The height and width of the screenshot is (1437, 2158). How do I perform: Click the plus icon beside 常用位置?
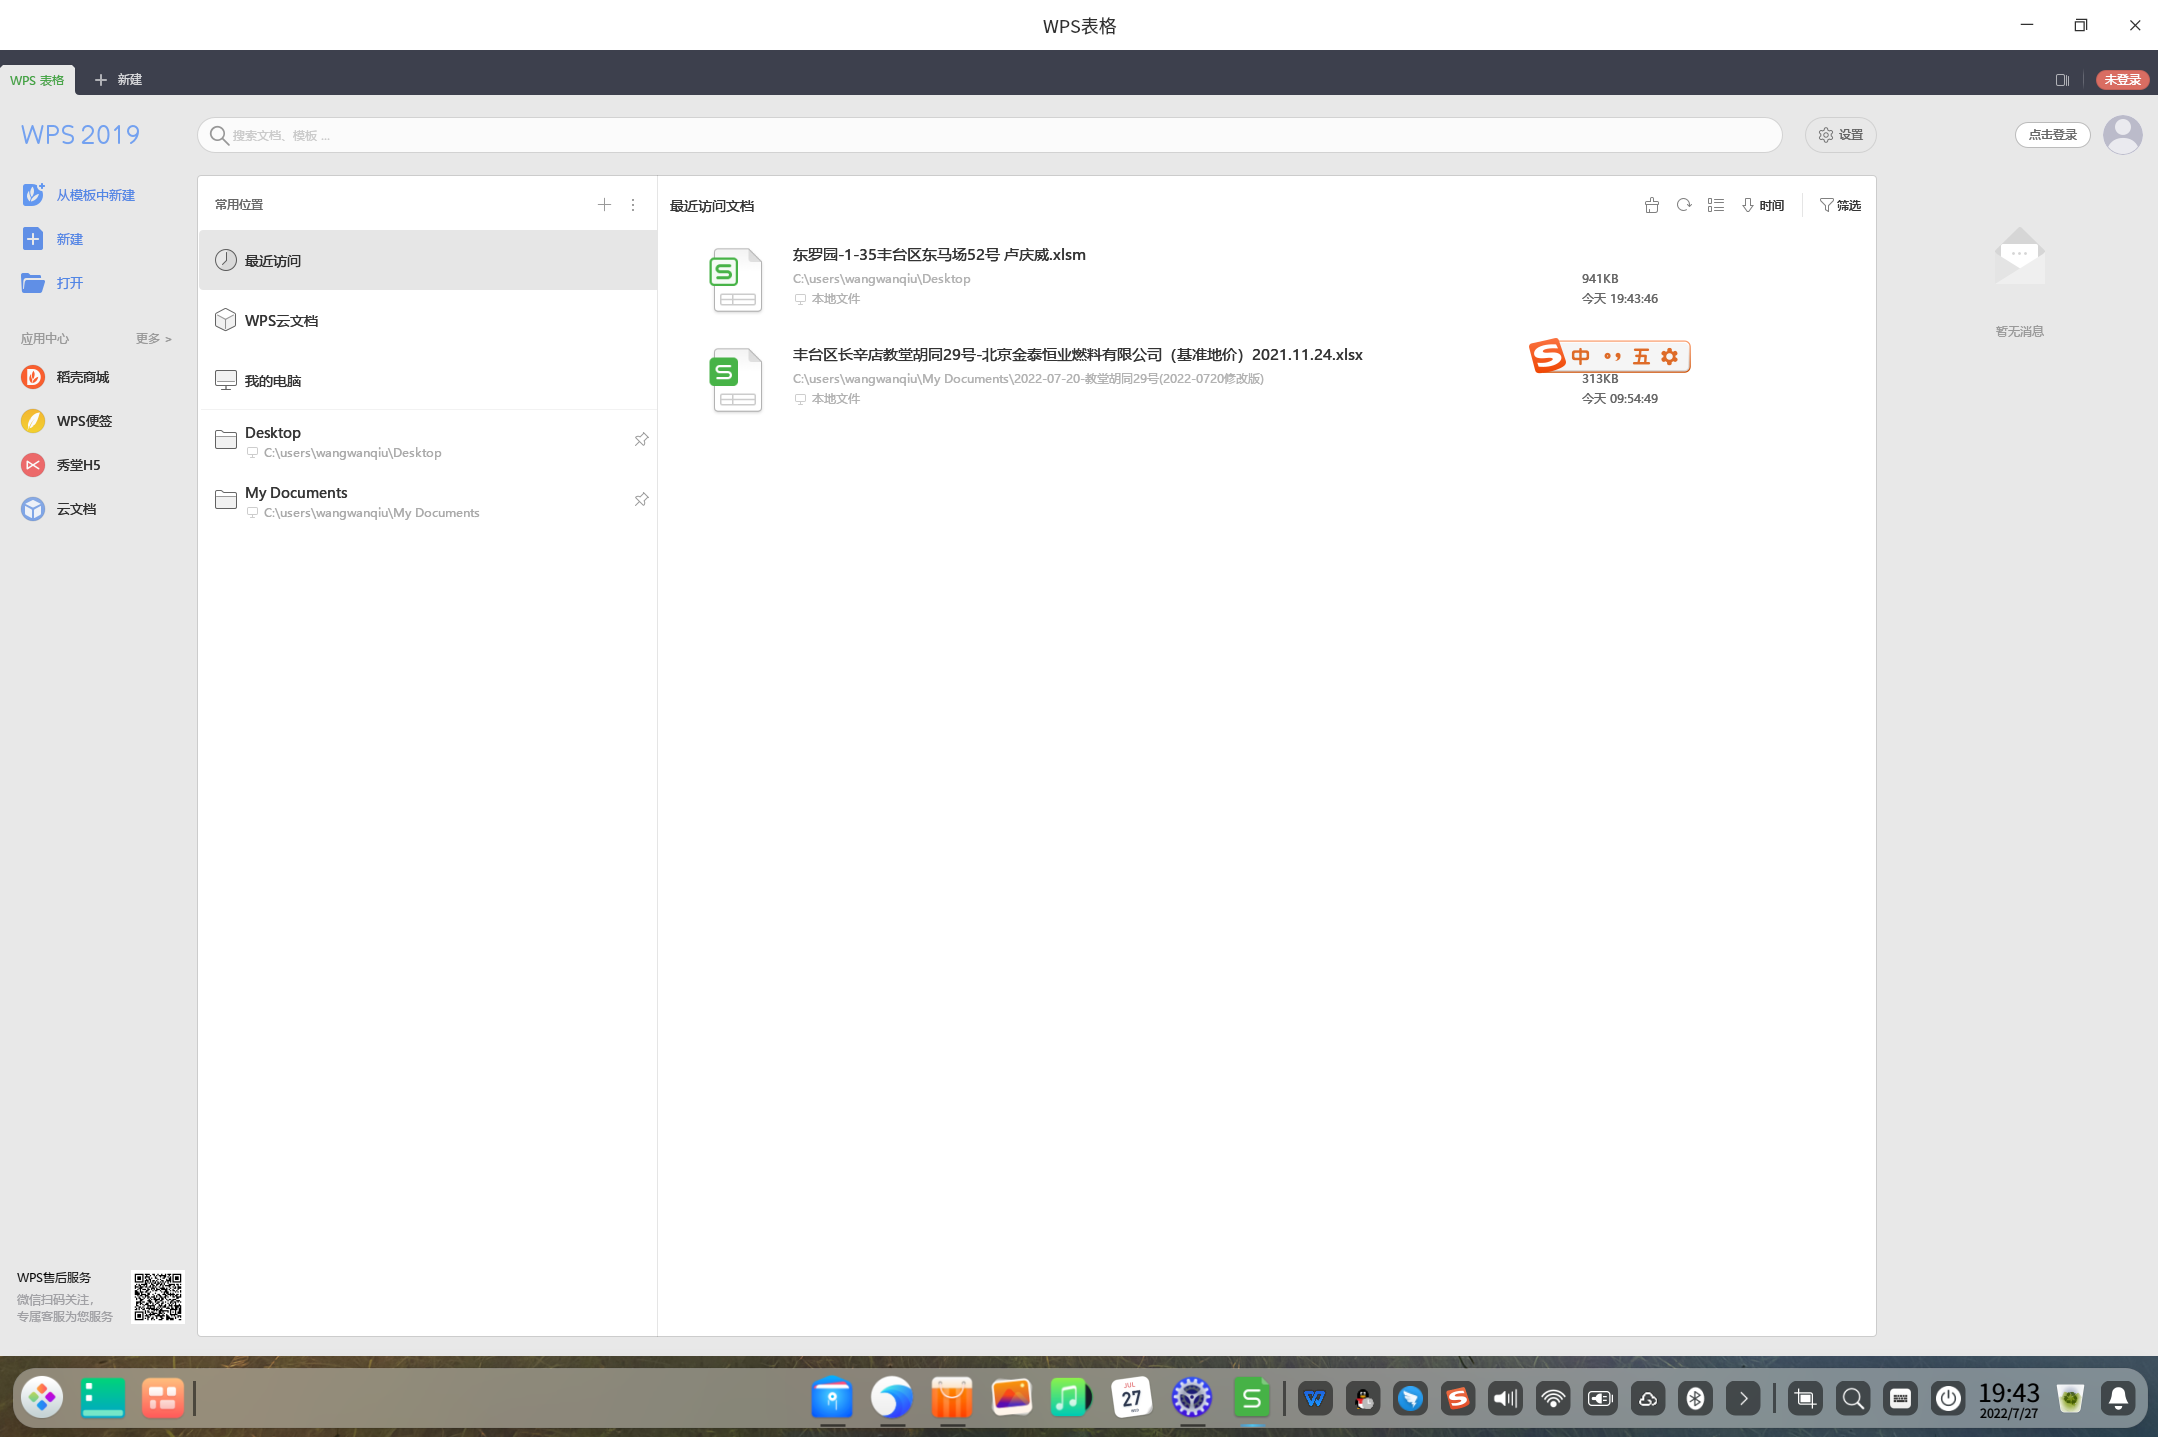604,204
